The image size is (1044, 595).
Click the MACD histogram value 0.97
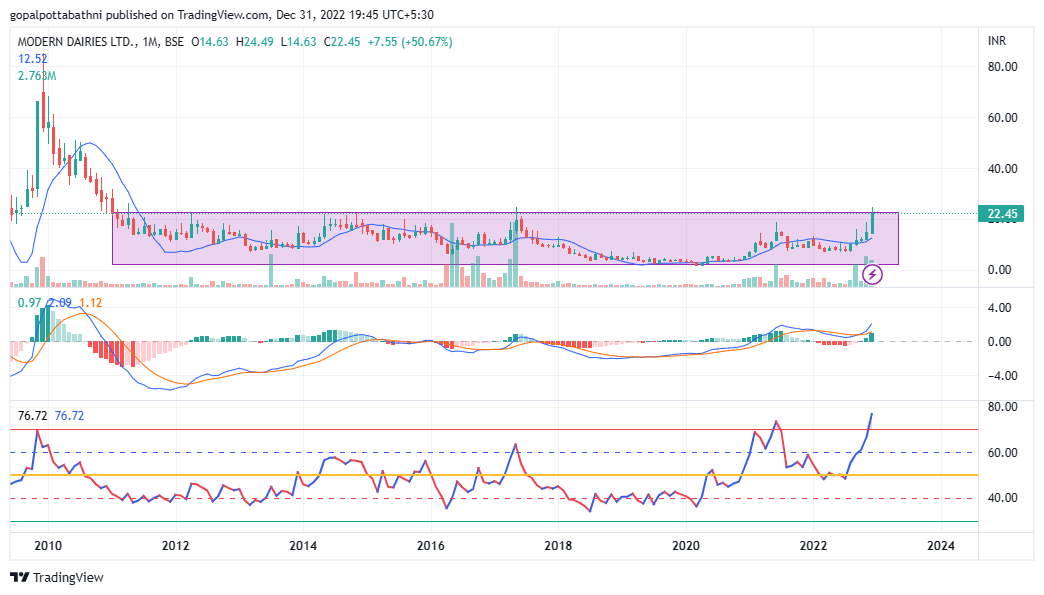29,303
